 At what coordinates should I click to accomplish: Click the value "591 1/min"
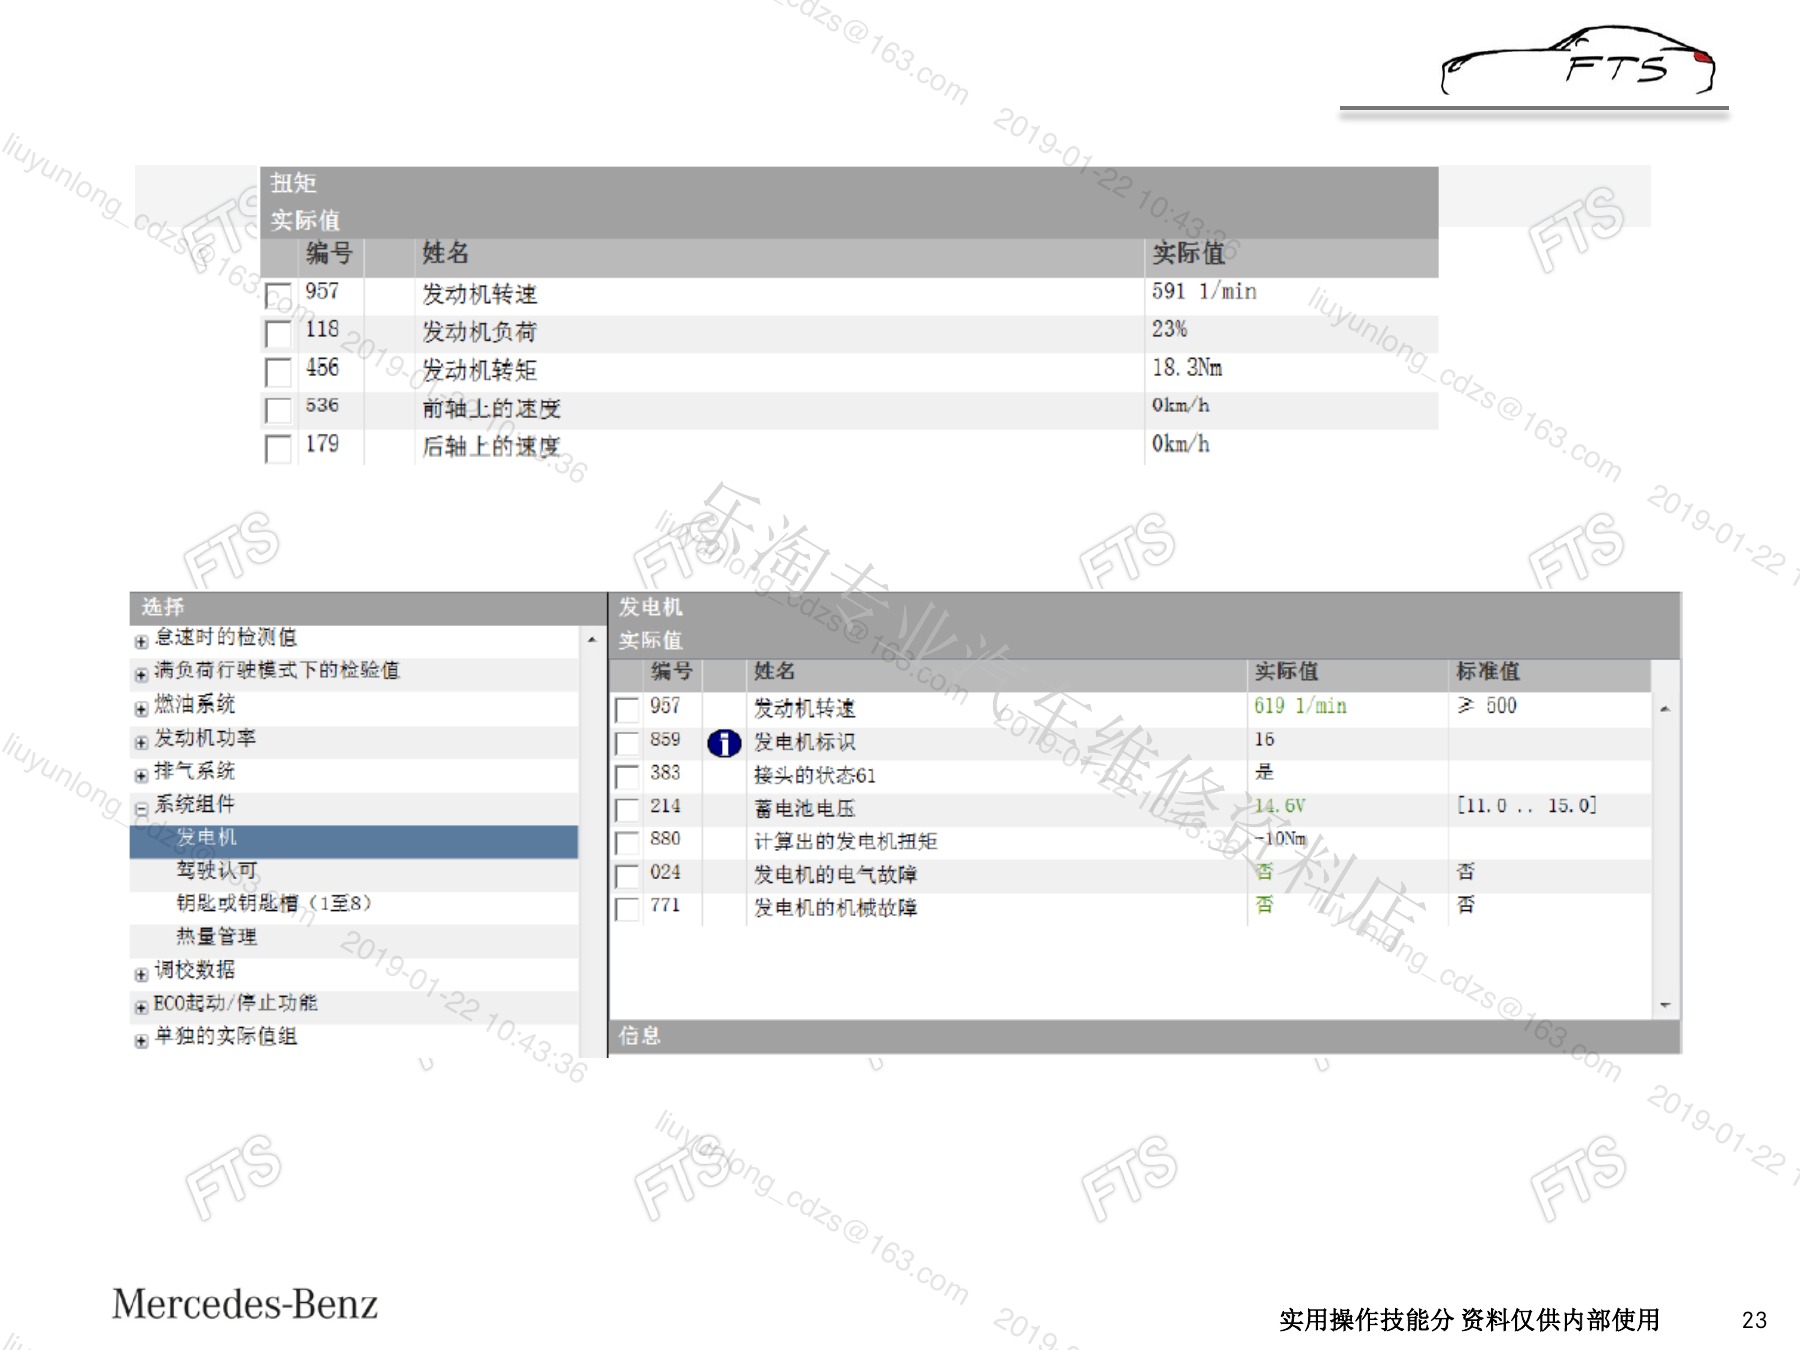pos(1204,292)
